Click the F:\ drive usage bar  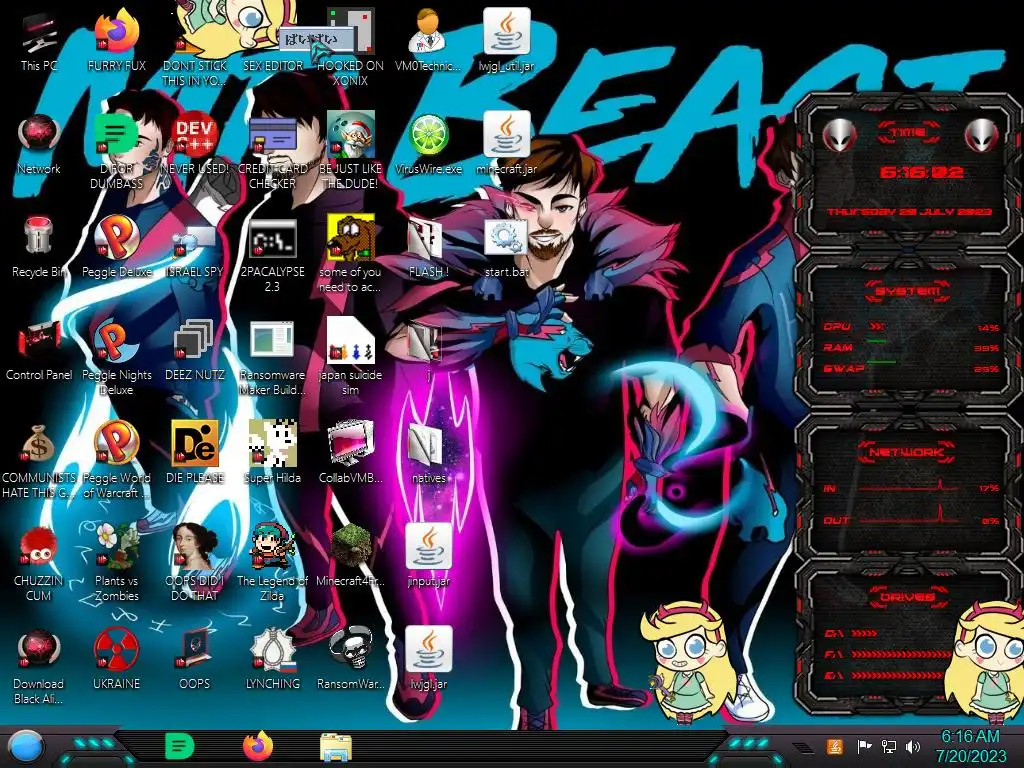tap(901, 654)
